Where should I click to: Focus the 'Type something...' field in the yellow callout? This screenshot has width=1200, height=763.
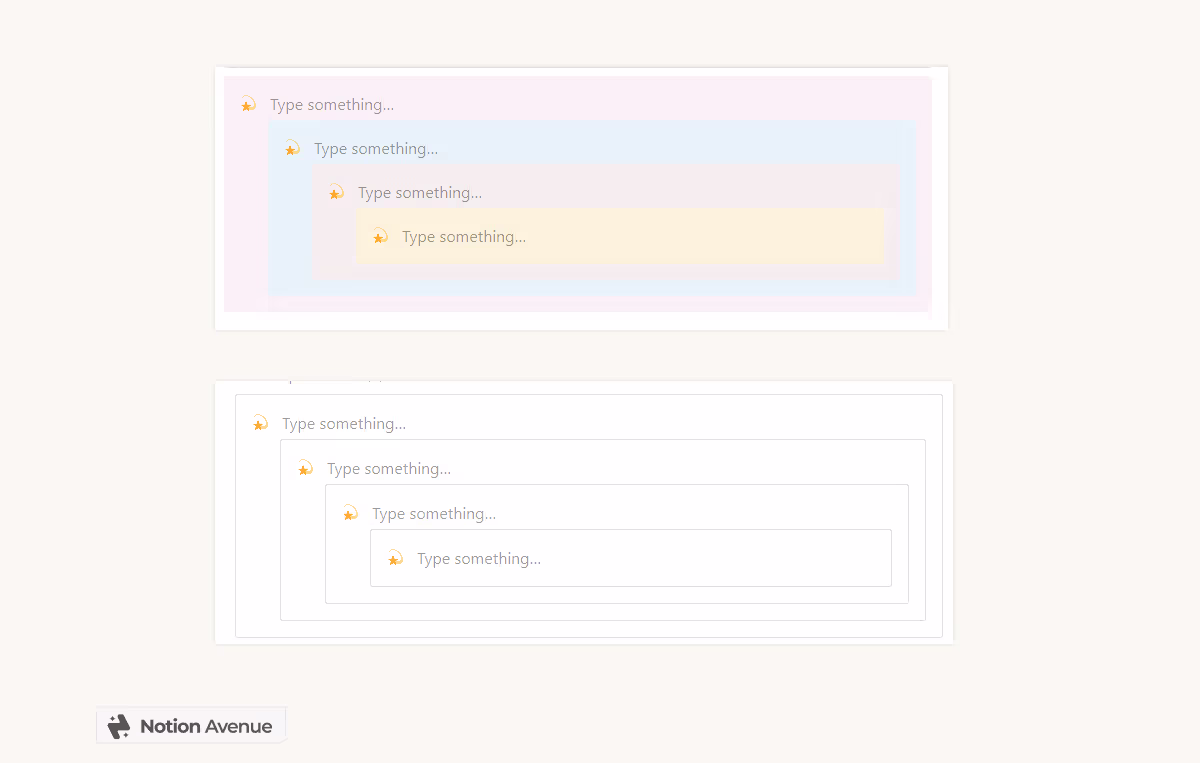tap(464, 237)
